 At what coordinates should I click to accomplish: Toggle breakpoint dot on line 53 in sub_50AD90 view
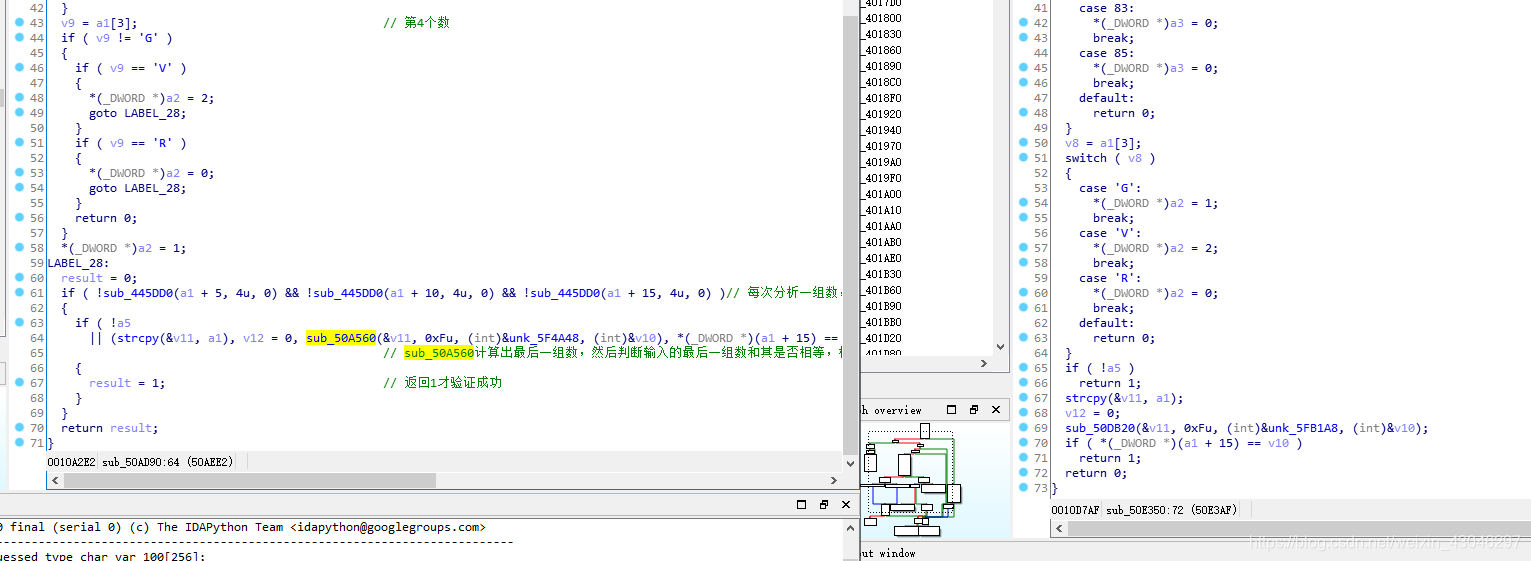pyautogui.click(x=20, y=172)
